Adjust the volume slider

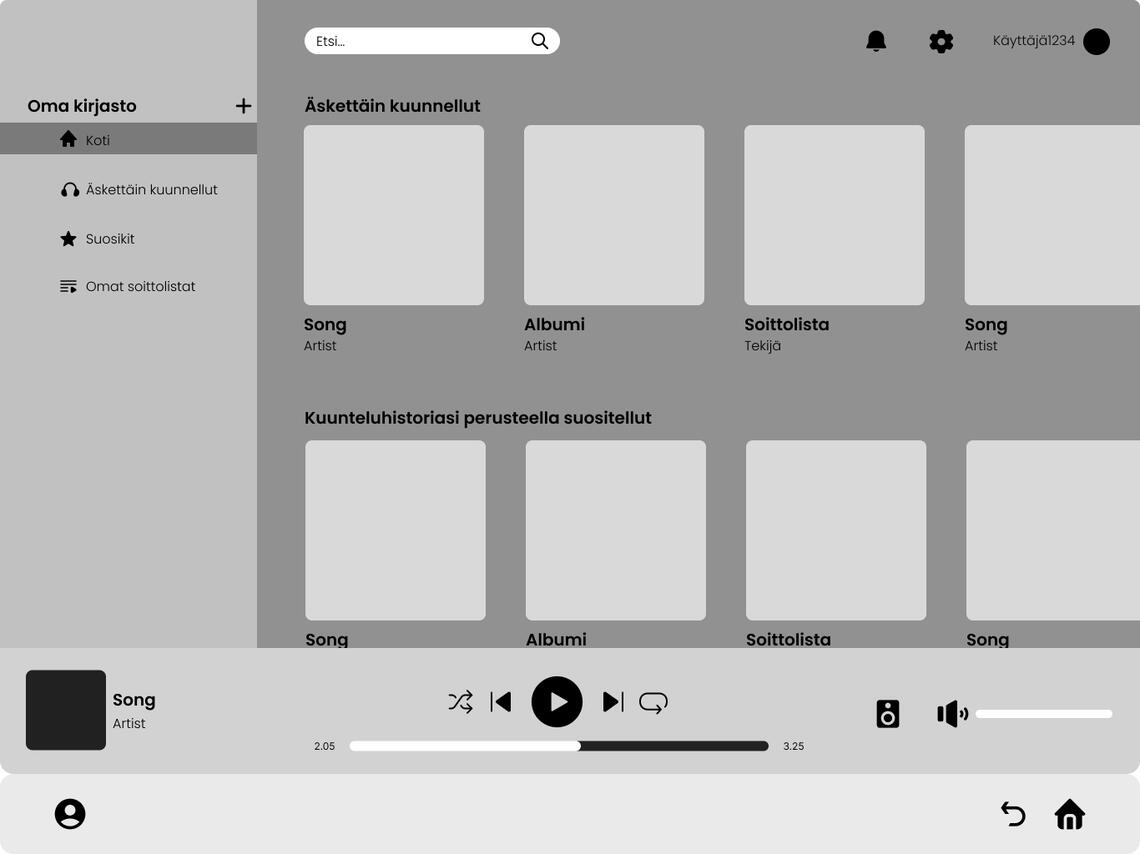[x=1044, y=714]
